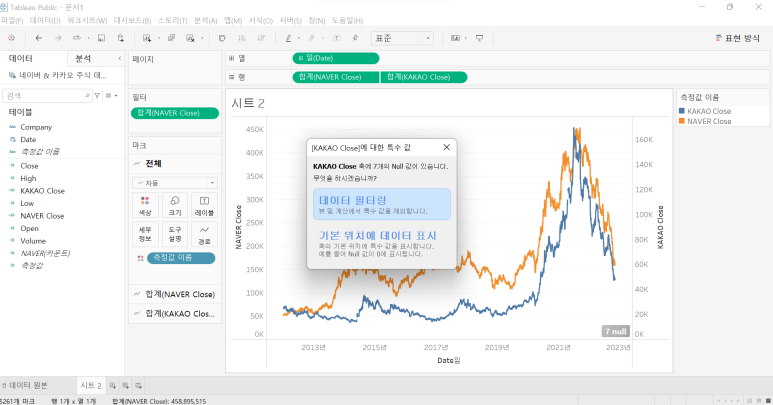Open the 도구 설명 (tooltip) marks card
This screenshot has width=773, height=405.
point(175,234)
